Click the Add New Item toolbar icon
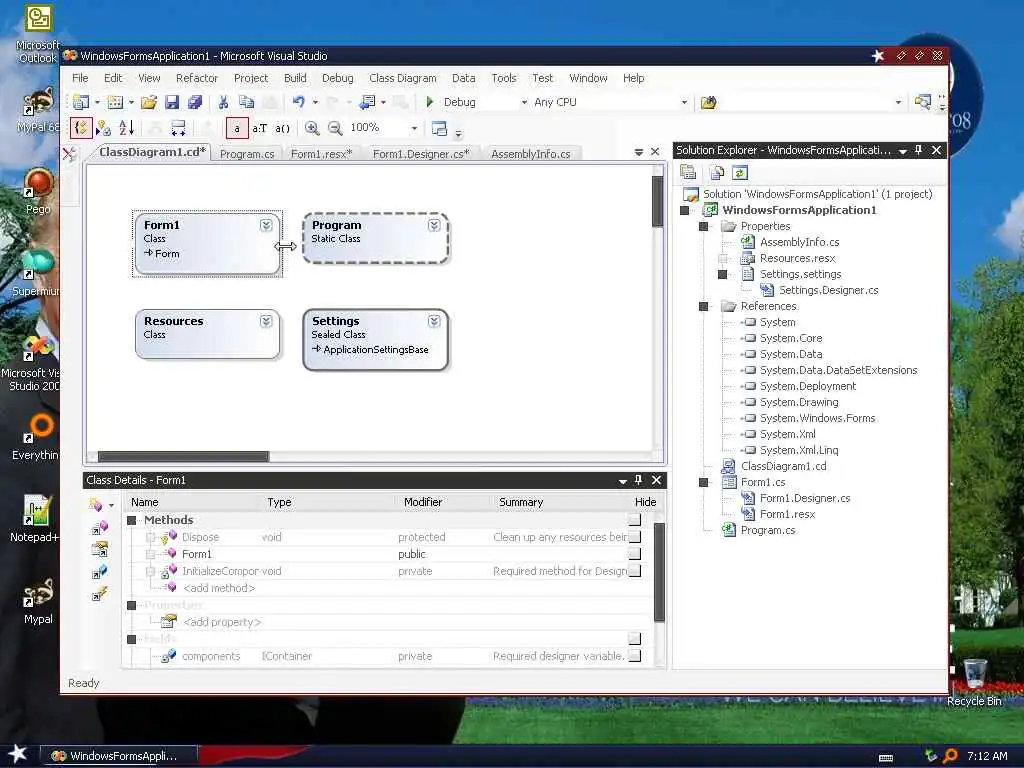The height and width of the screenshot is (768, 1024). [x=116, y=102]
